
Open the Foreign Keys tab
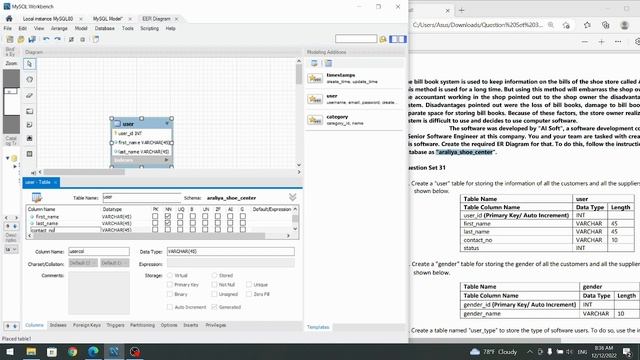point(87,325)
